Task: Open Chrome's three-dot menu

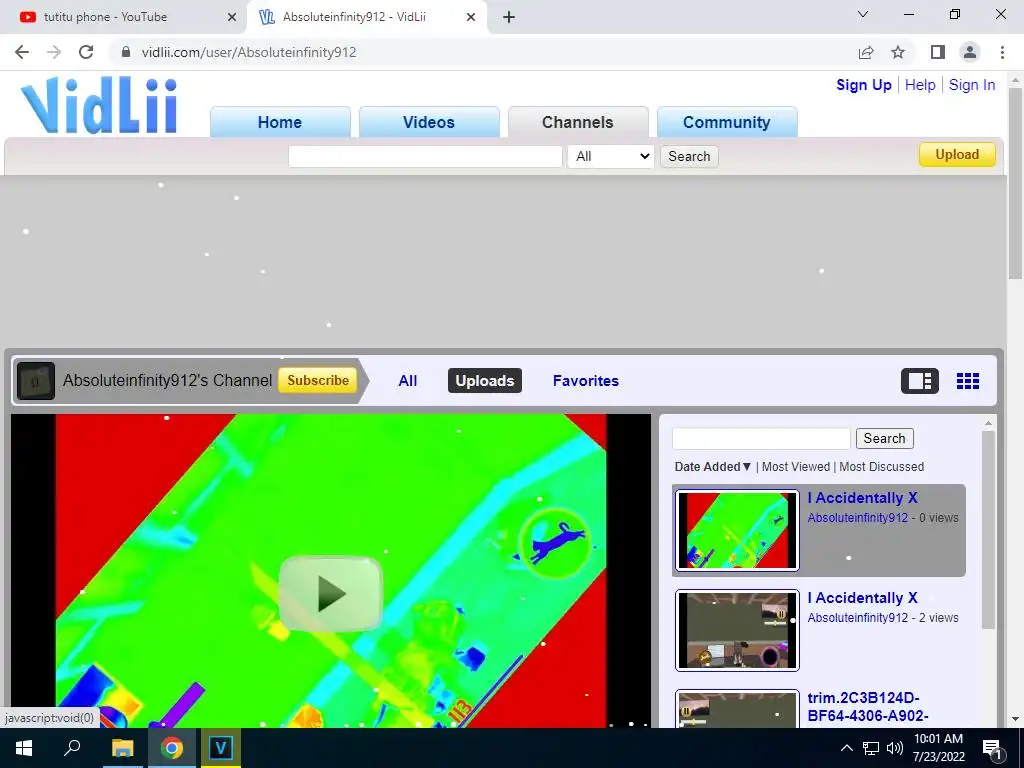Action: [1002, 52]
